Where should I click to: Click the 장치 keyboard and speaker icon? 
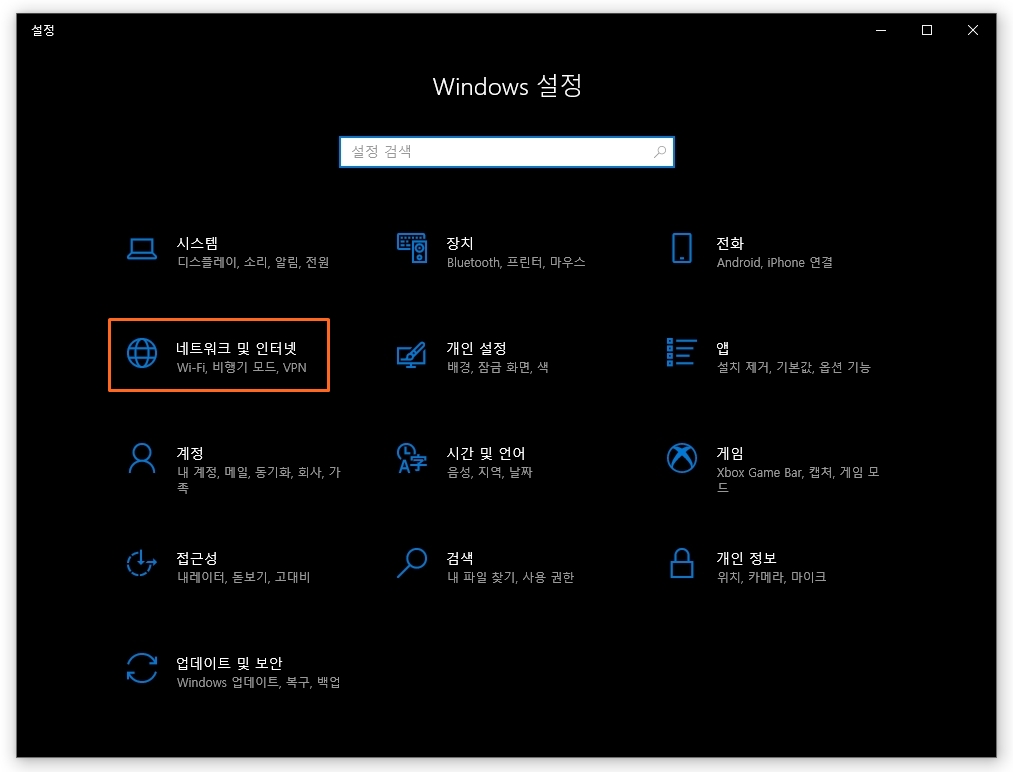tap(412, 248)
